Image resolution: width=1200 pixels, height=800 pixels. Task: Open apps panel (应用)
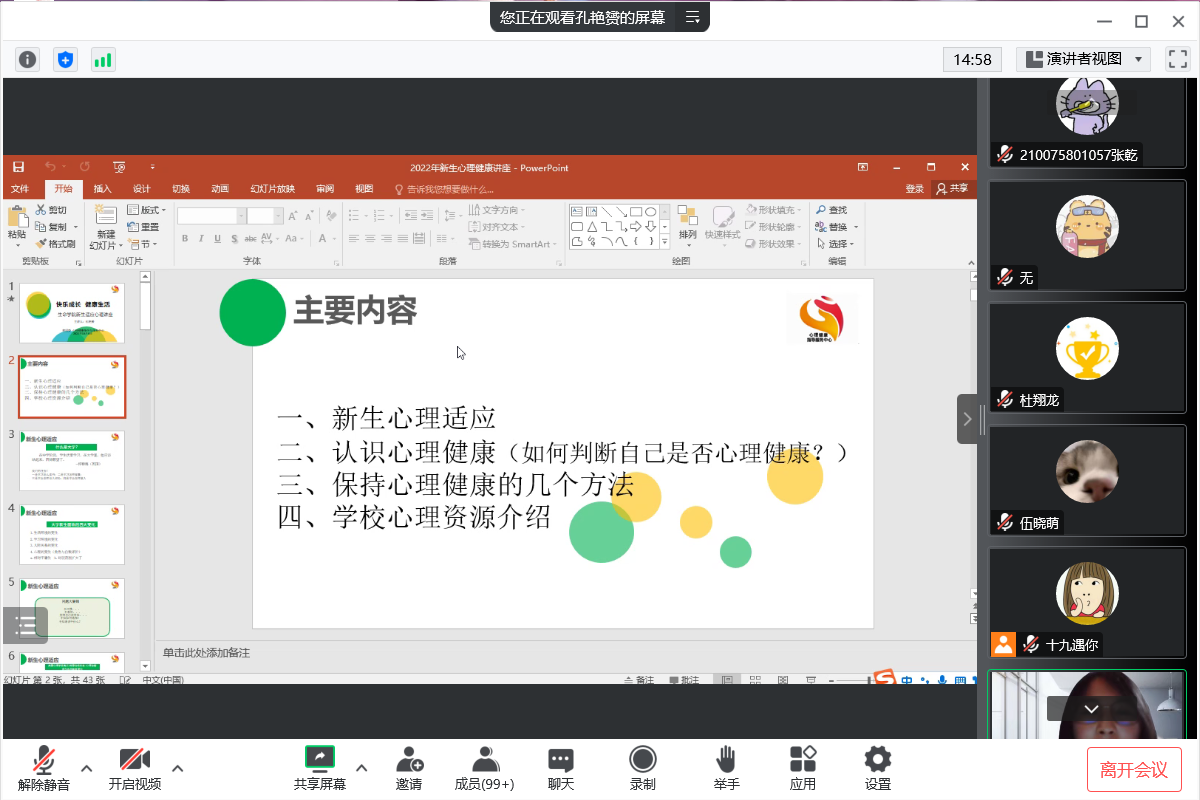click(x=802, y=768)
